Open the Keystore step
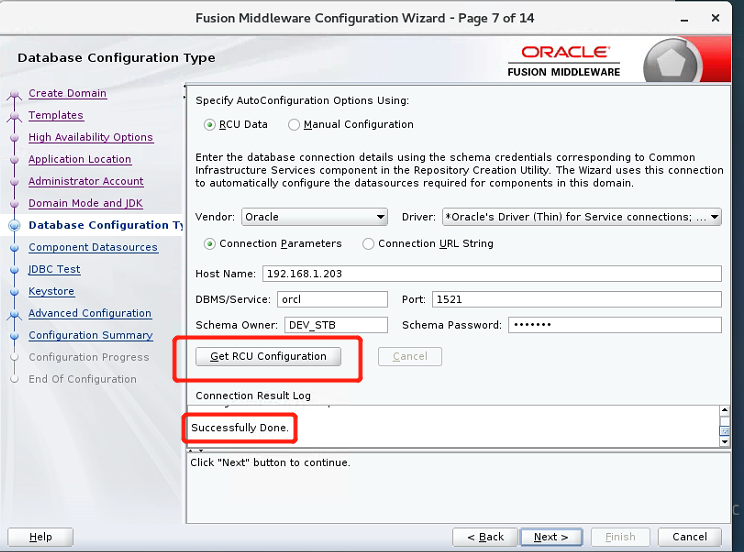The image size is (744, 552). (51, 291)
